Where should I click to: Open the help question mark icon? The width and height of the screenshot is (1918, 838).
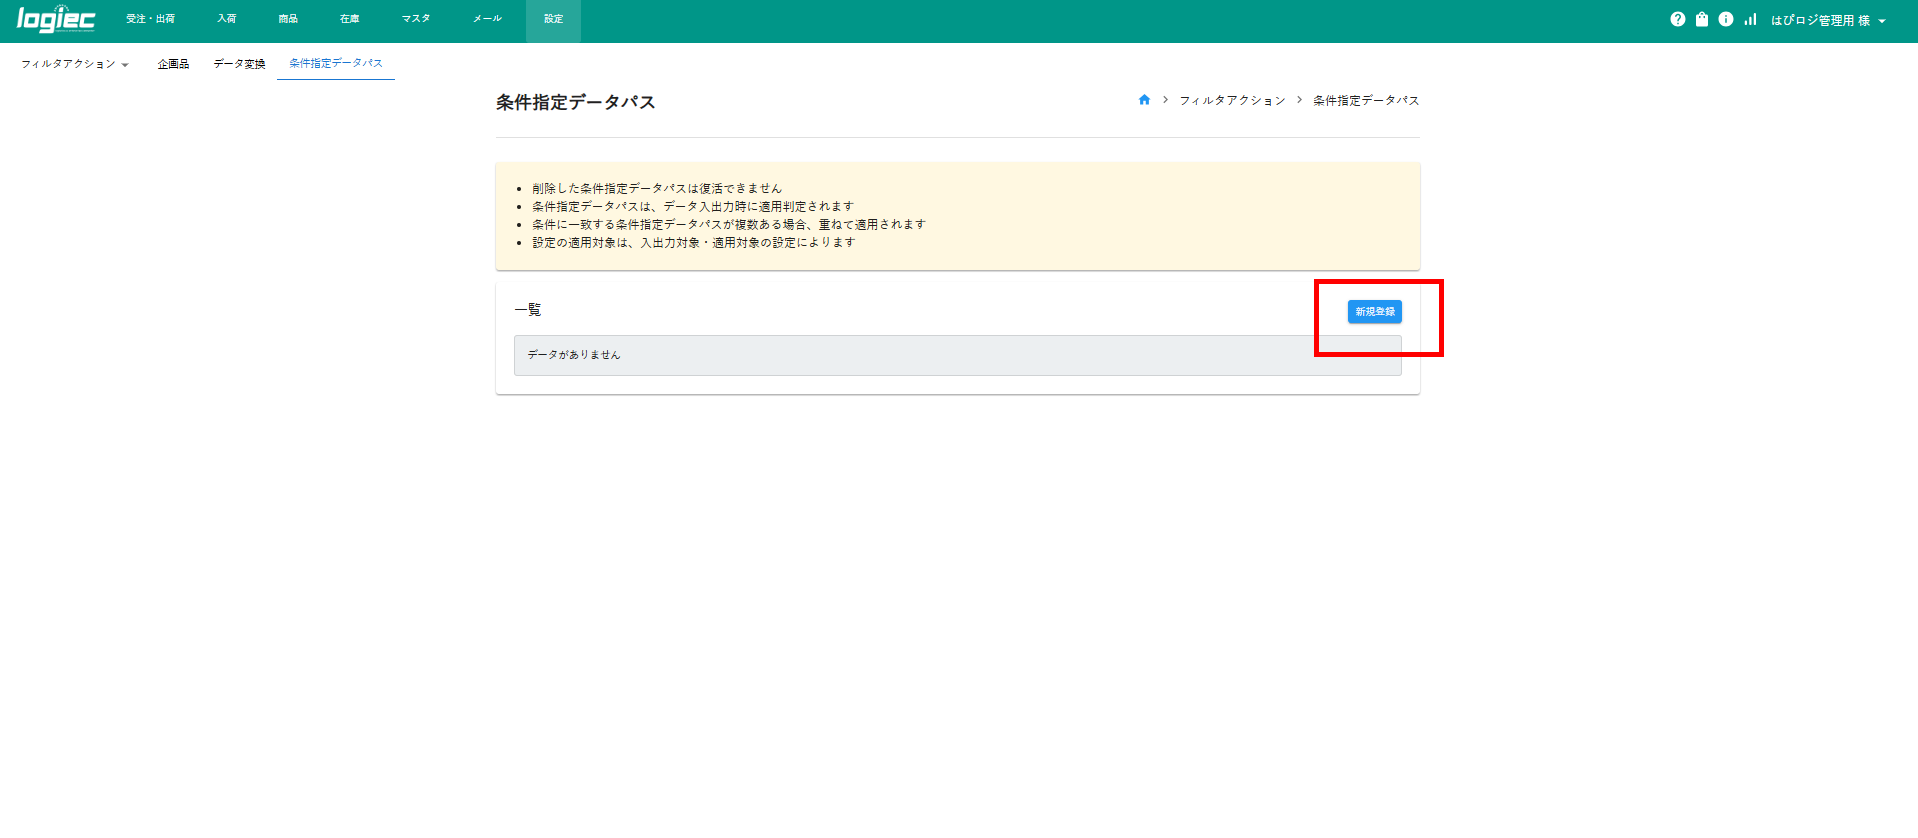tap(1677, 19)
